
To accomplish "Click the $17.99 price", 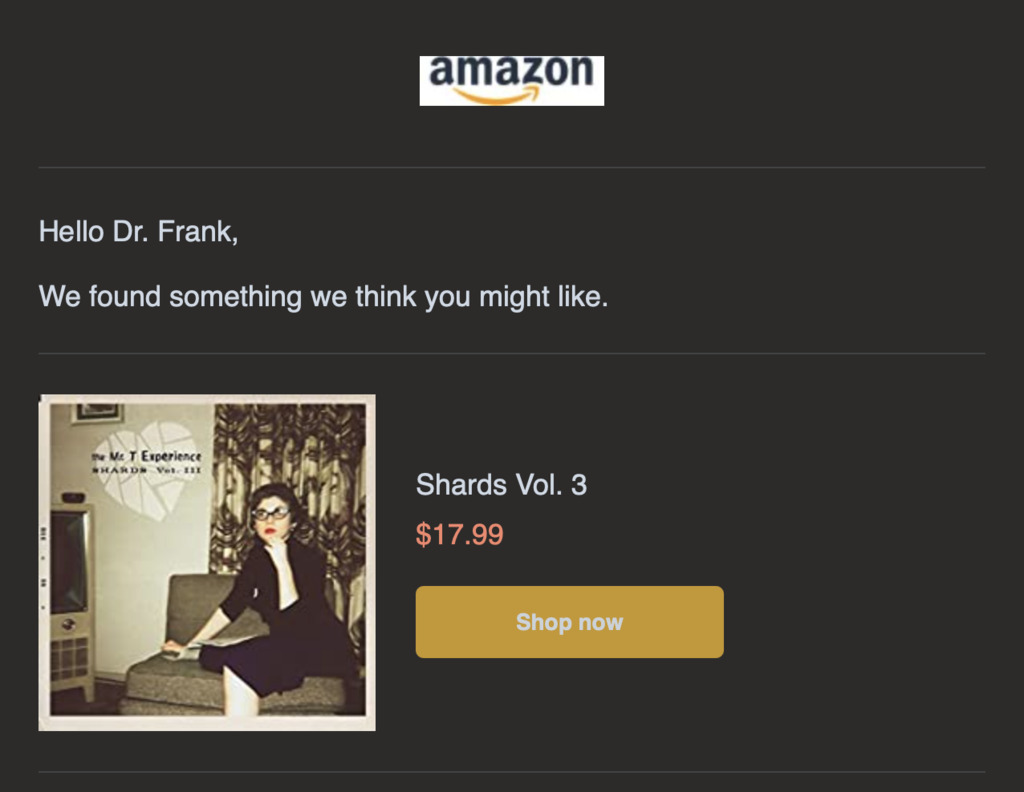I will tap(460, 535).
